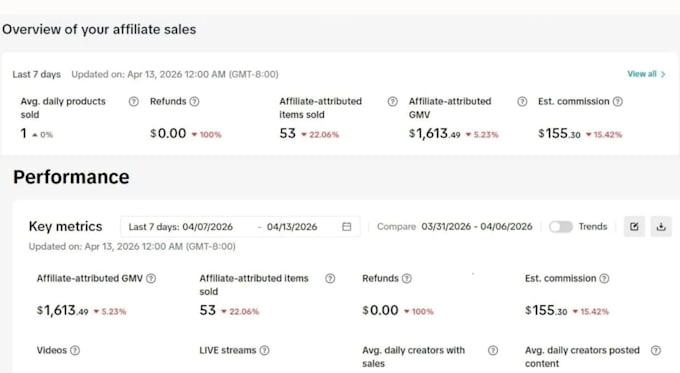Click the edit metrics icon button
The width and height of the screenshot is (680, 373).
[634, 226]
